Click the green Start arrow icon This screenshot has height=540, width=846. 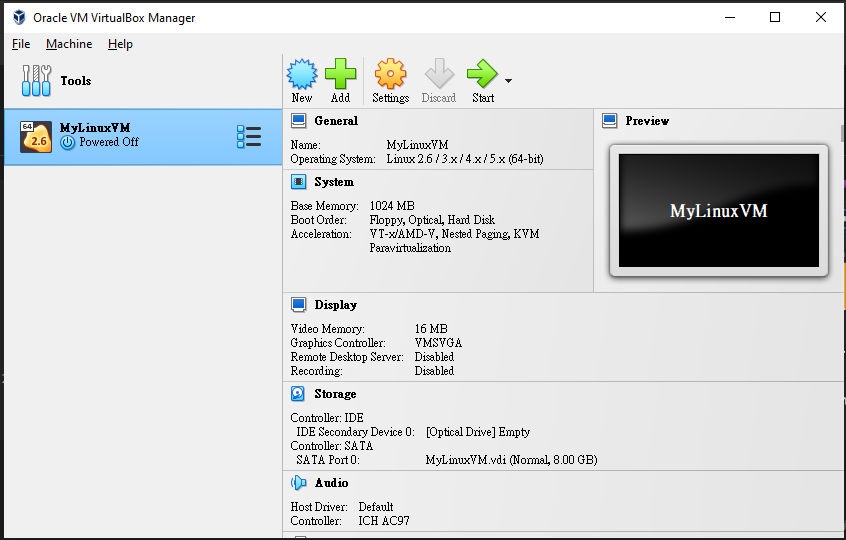482,74
